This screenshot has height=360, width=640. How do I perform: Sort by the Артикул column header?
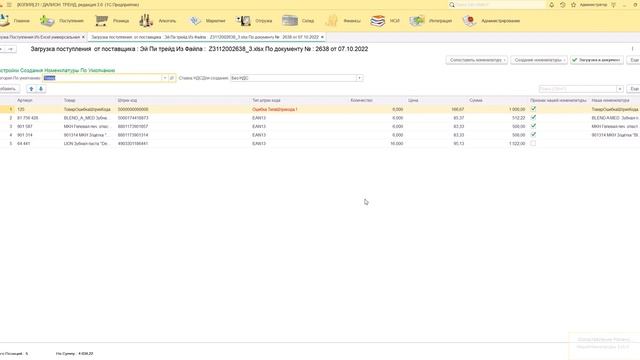(x=25, y=100)
